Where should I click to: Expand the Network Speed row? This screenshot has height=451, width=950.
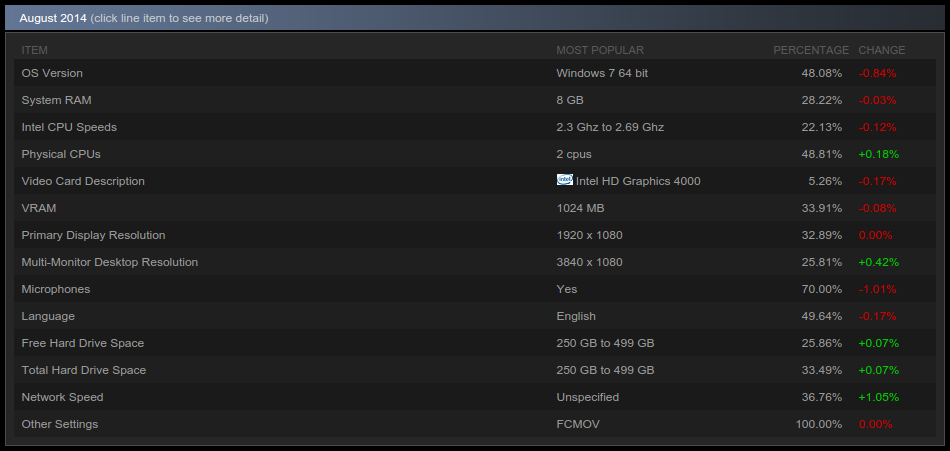474,397
